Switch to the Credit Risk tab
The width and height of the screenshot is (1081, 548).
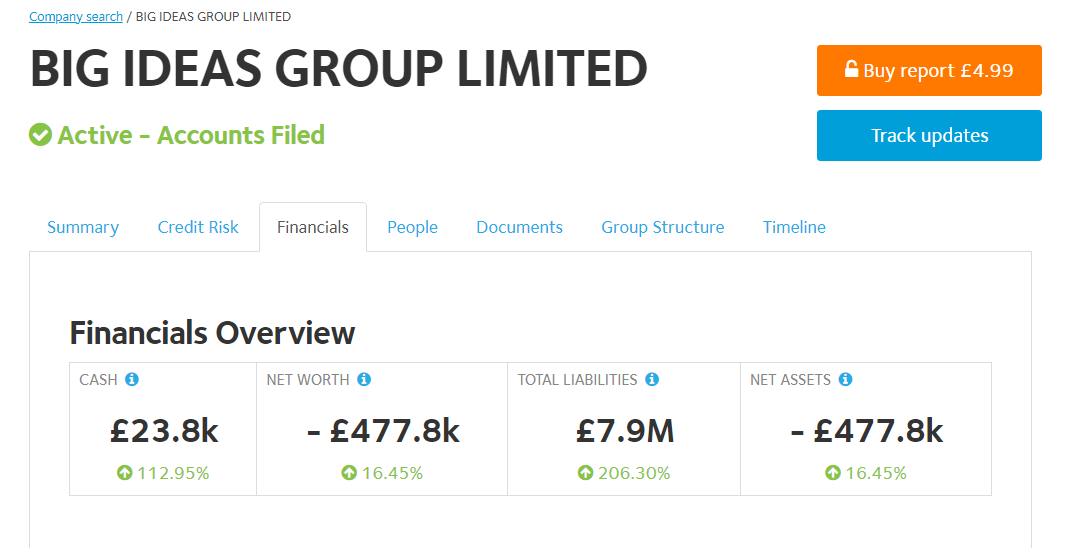(x=198, y=227)
